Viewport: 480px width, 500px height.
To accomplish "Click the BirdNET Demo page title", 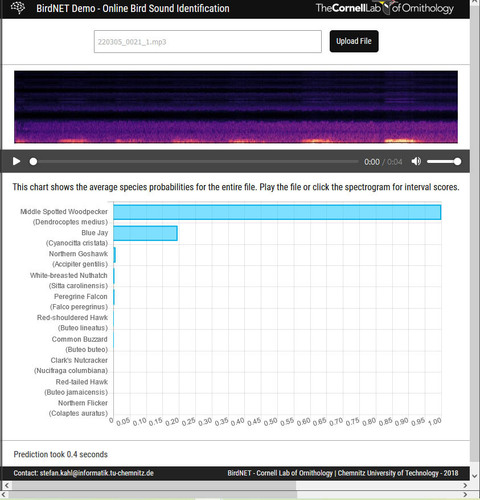I will 133,8.
